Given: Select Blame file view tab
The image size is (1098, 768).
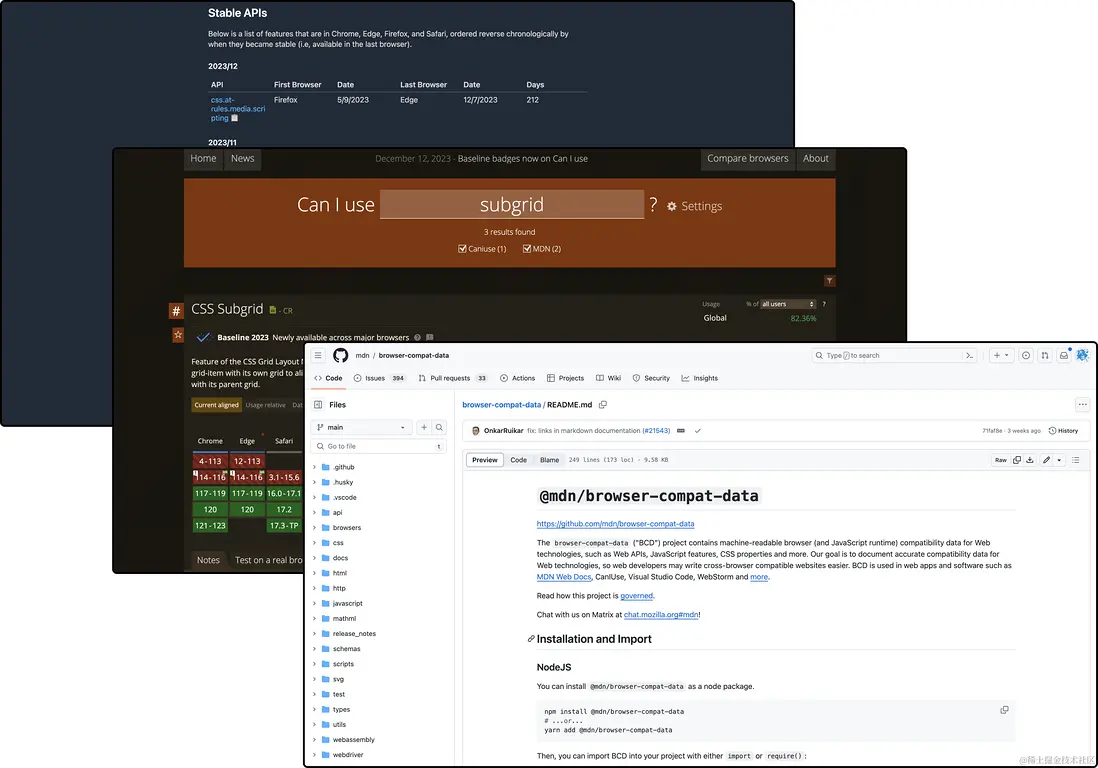Looking at the screenshot, I should 550,460.
